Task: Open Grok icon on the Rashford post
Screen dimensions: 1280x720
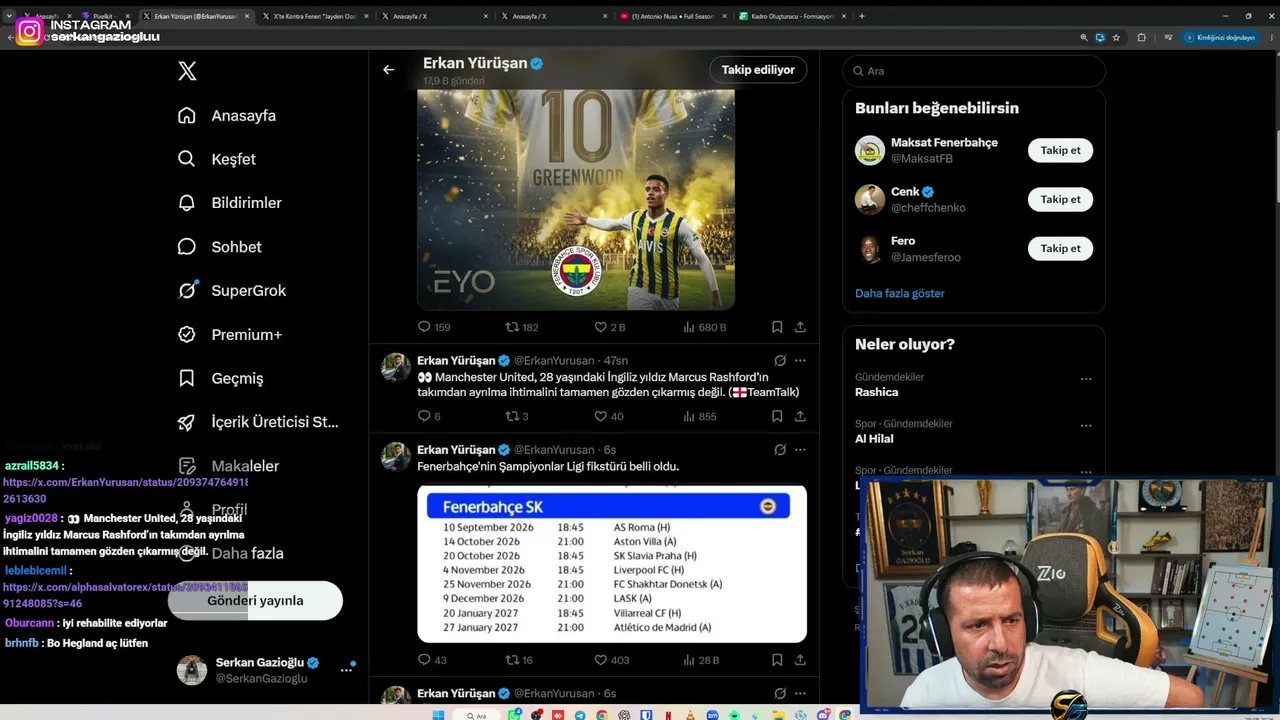Action: (x=780, y=360)
